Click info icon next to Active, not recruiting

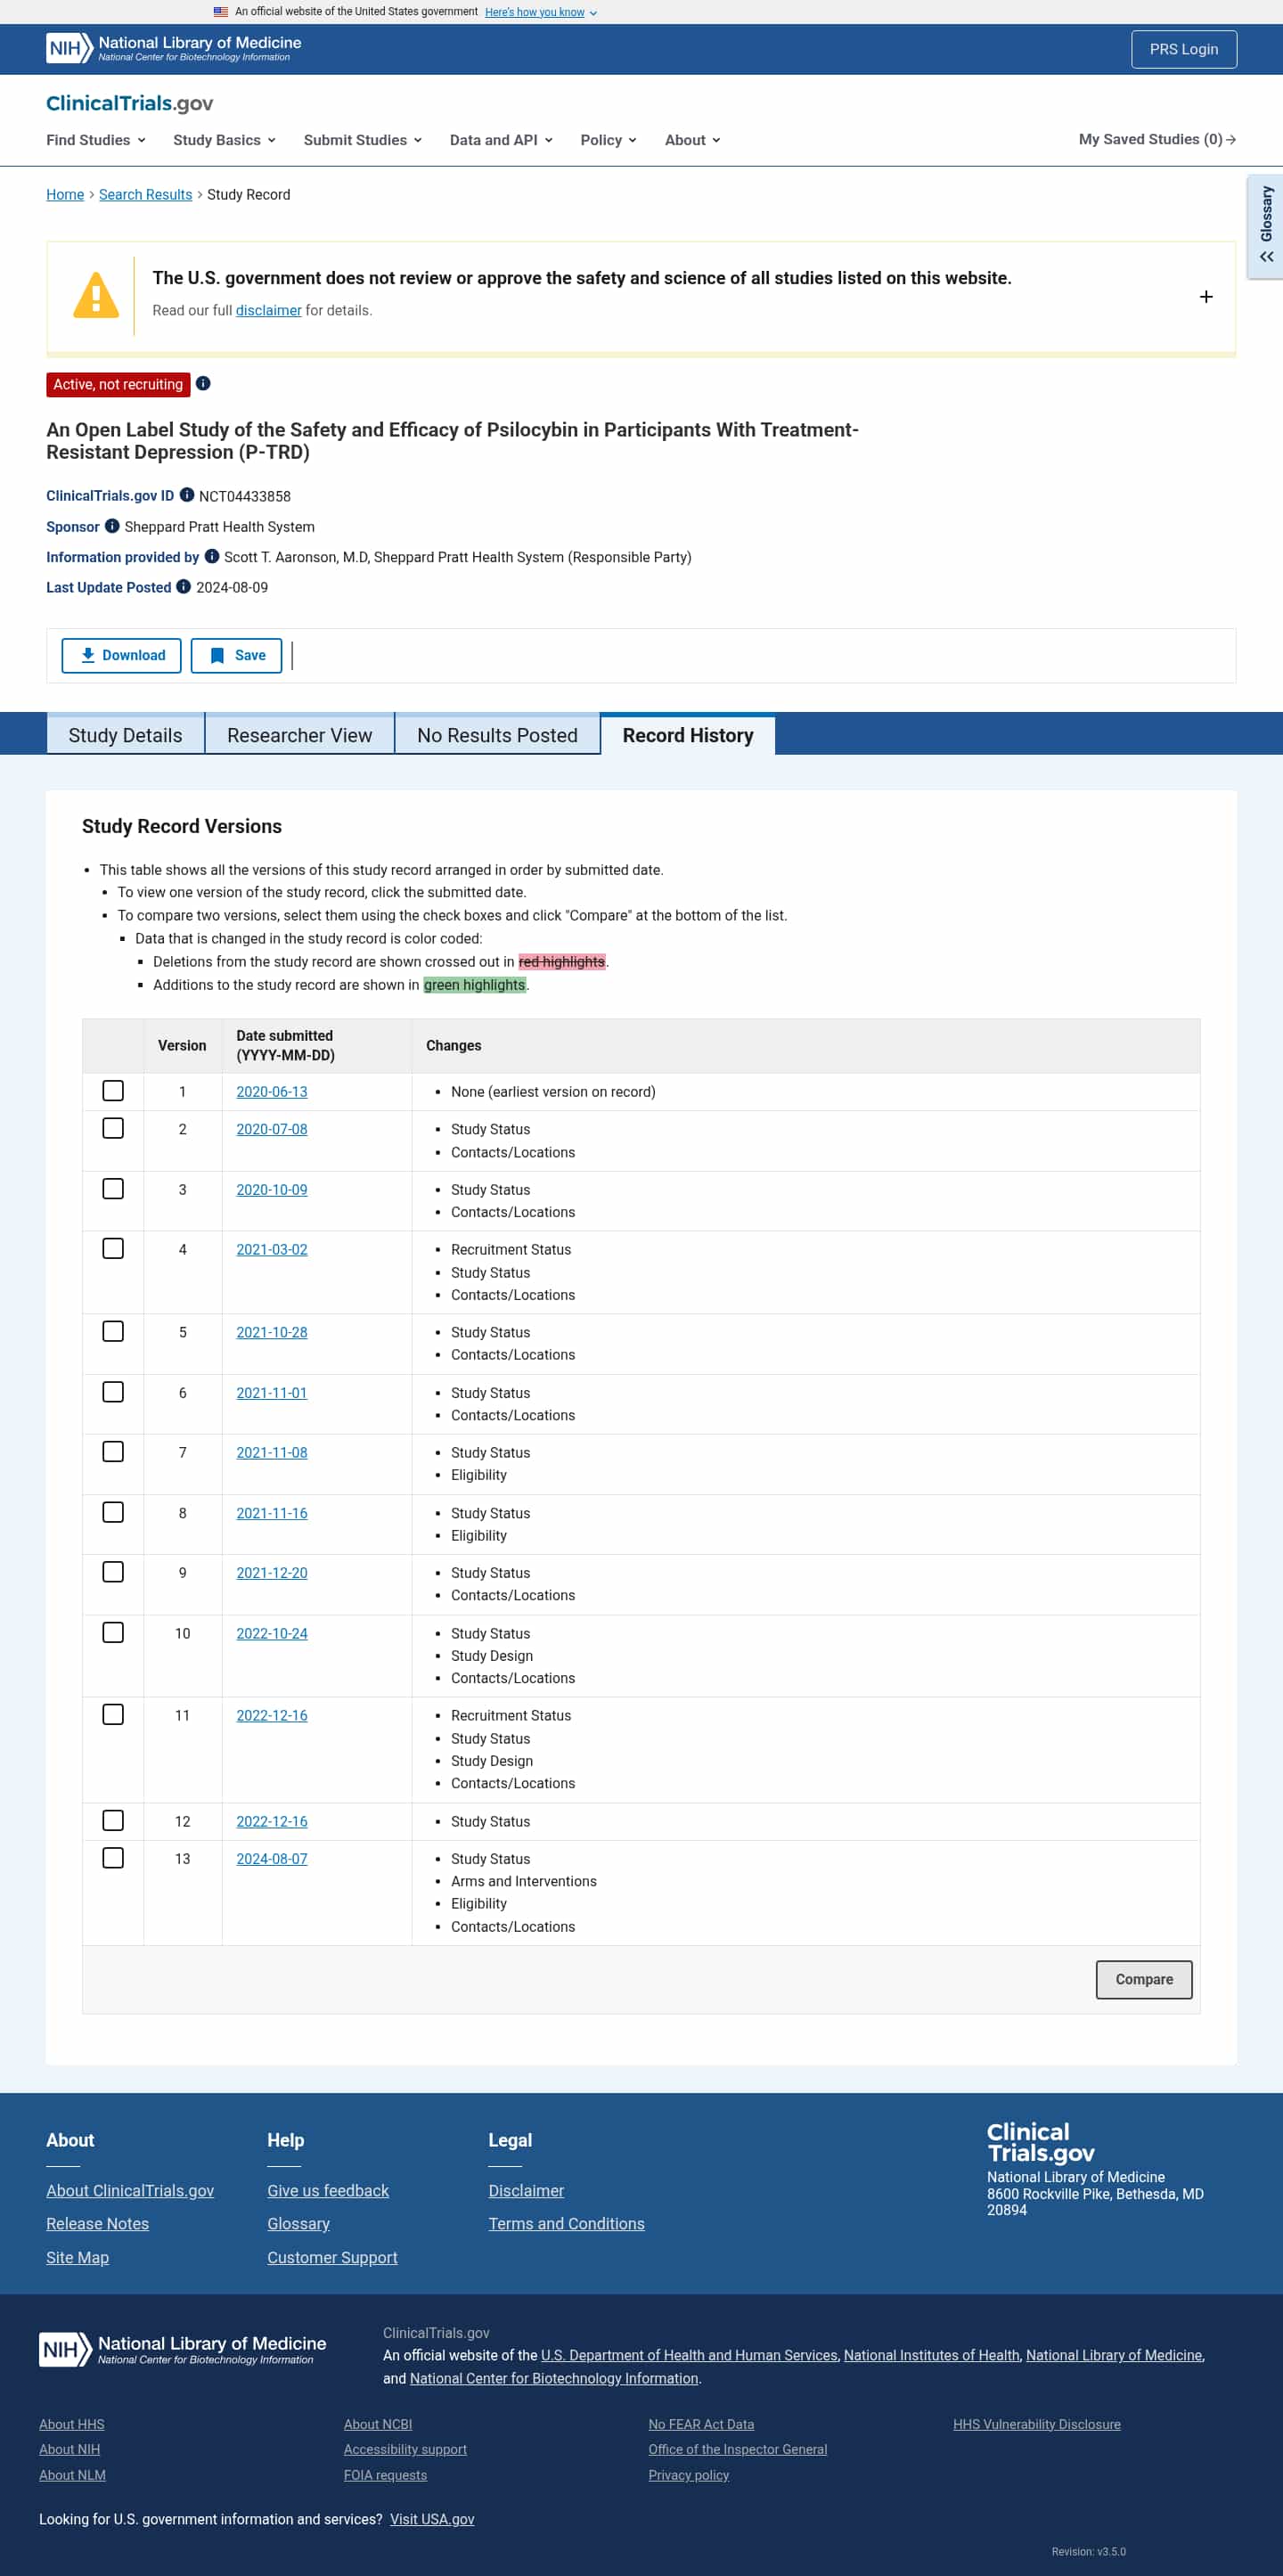point(203,384)
